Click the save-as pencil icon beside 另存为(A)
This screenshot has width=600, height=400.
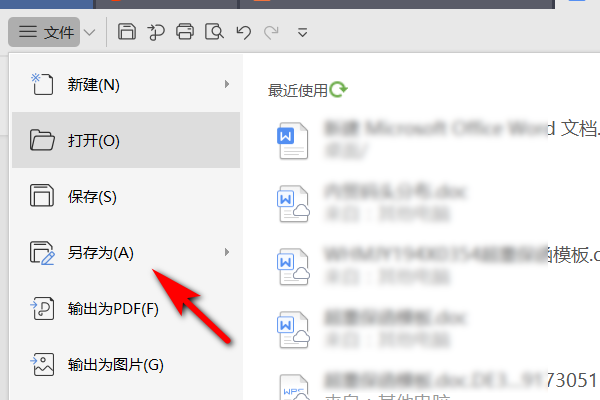coord(42,253)
